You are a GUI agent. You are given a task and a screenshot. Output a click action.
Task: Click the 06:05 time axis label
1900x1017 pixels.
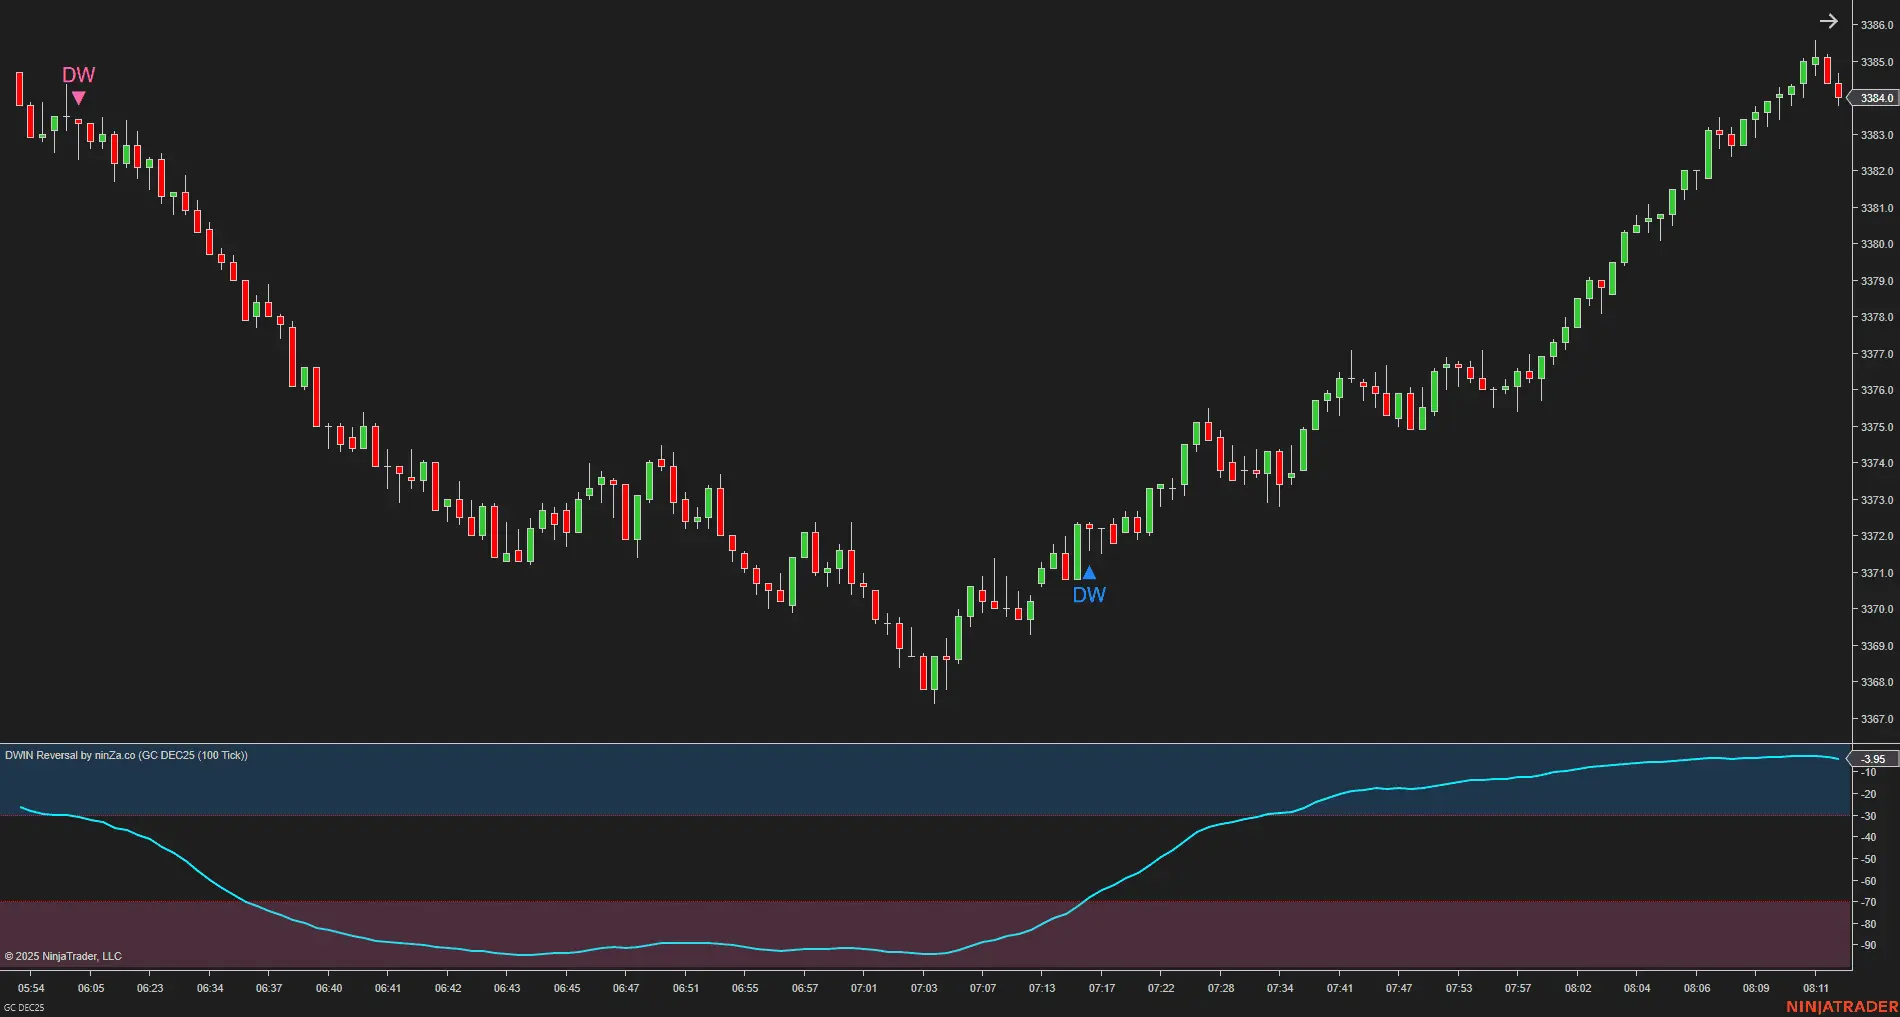click(x=91, y=988)
